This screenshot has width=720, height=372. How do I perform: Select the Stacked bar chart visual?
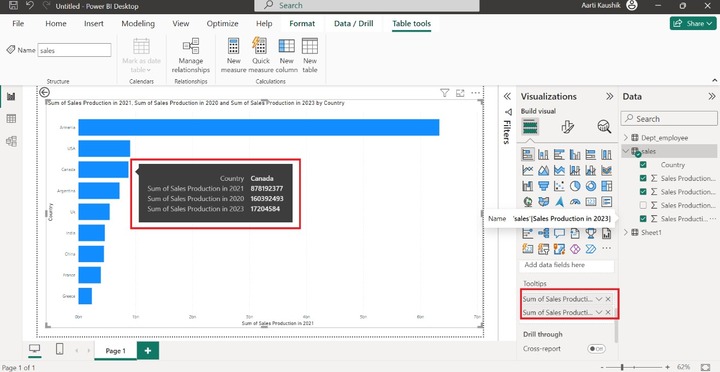coord(528,154)
